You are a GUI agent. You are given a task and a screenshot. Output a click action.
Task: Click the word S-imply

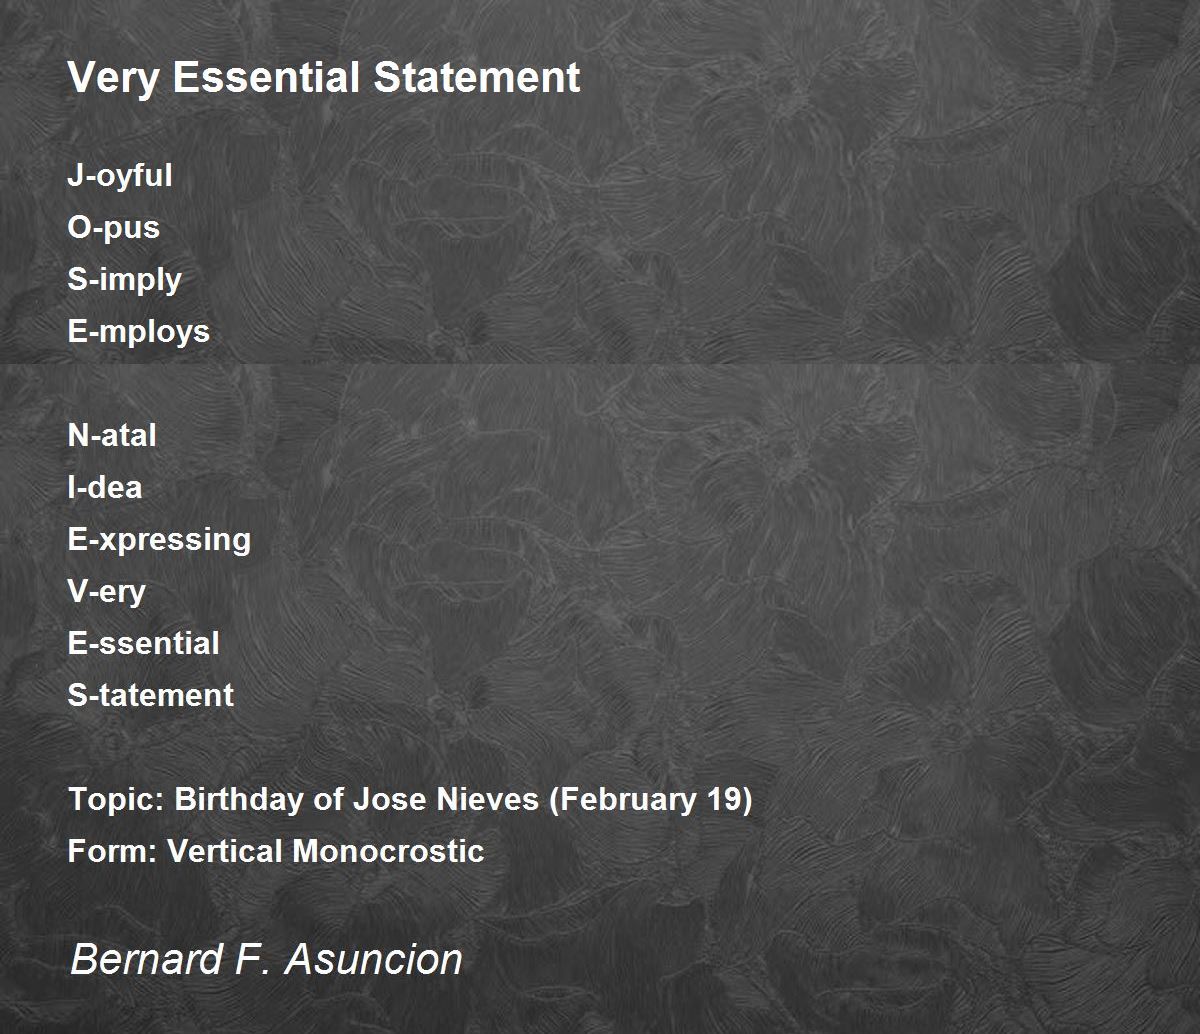(x=125, y=280)
